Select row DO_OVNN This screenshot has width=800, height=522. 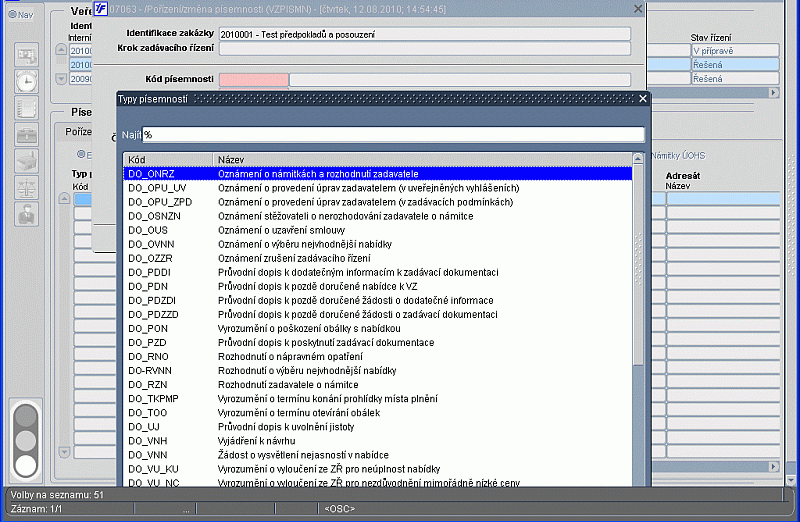(x=378, y=244)
